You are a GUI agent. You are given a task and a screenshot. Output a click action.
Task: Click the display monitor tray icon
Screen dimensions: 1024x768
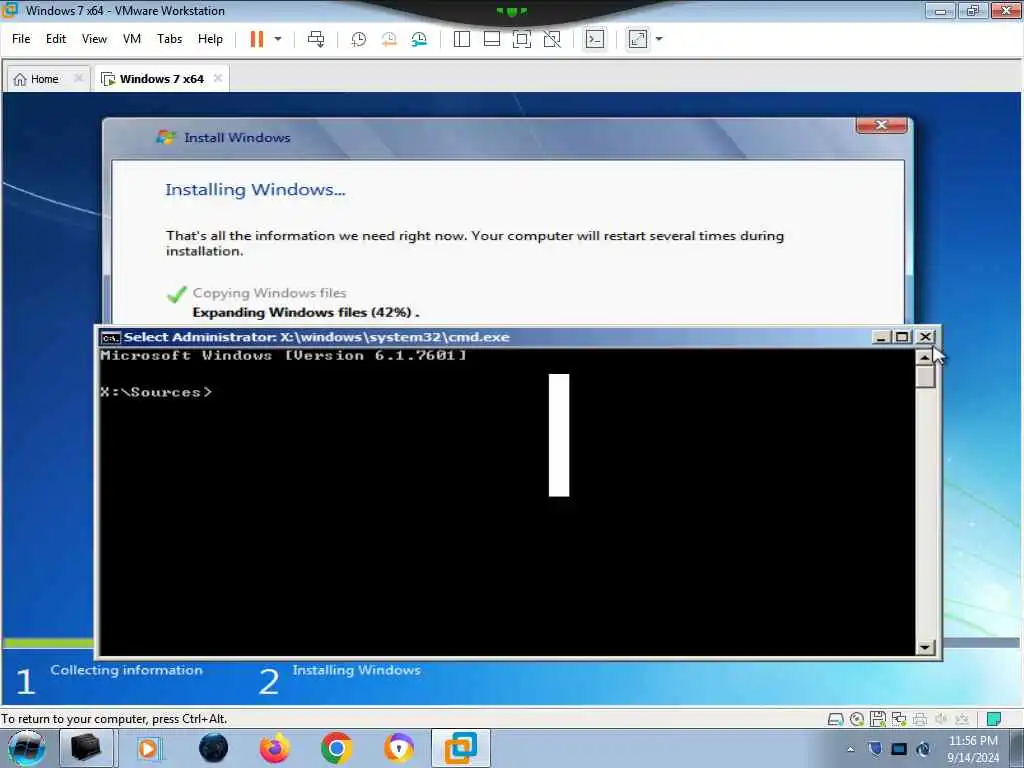point(899,749)
